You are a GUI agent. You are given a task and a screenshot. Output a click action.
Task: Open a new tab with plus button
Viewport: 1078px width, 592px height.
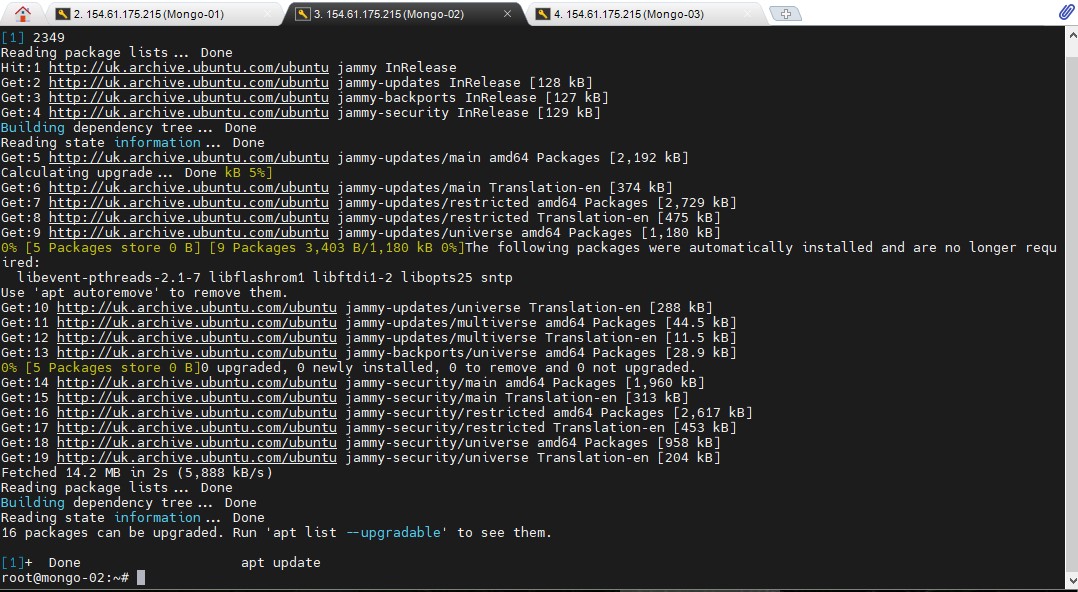(787, 14)
